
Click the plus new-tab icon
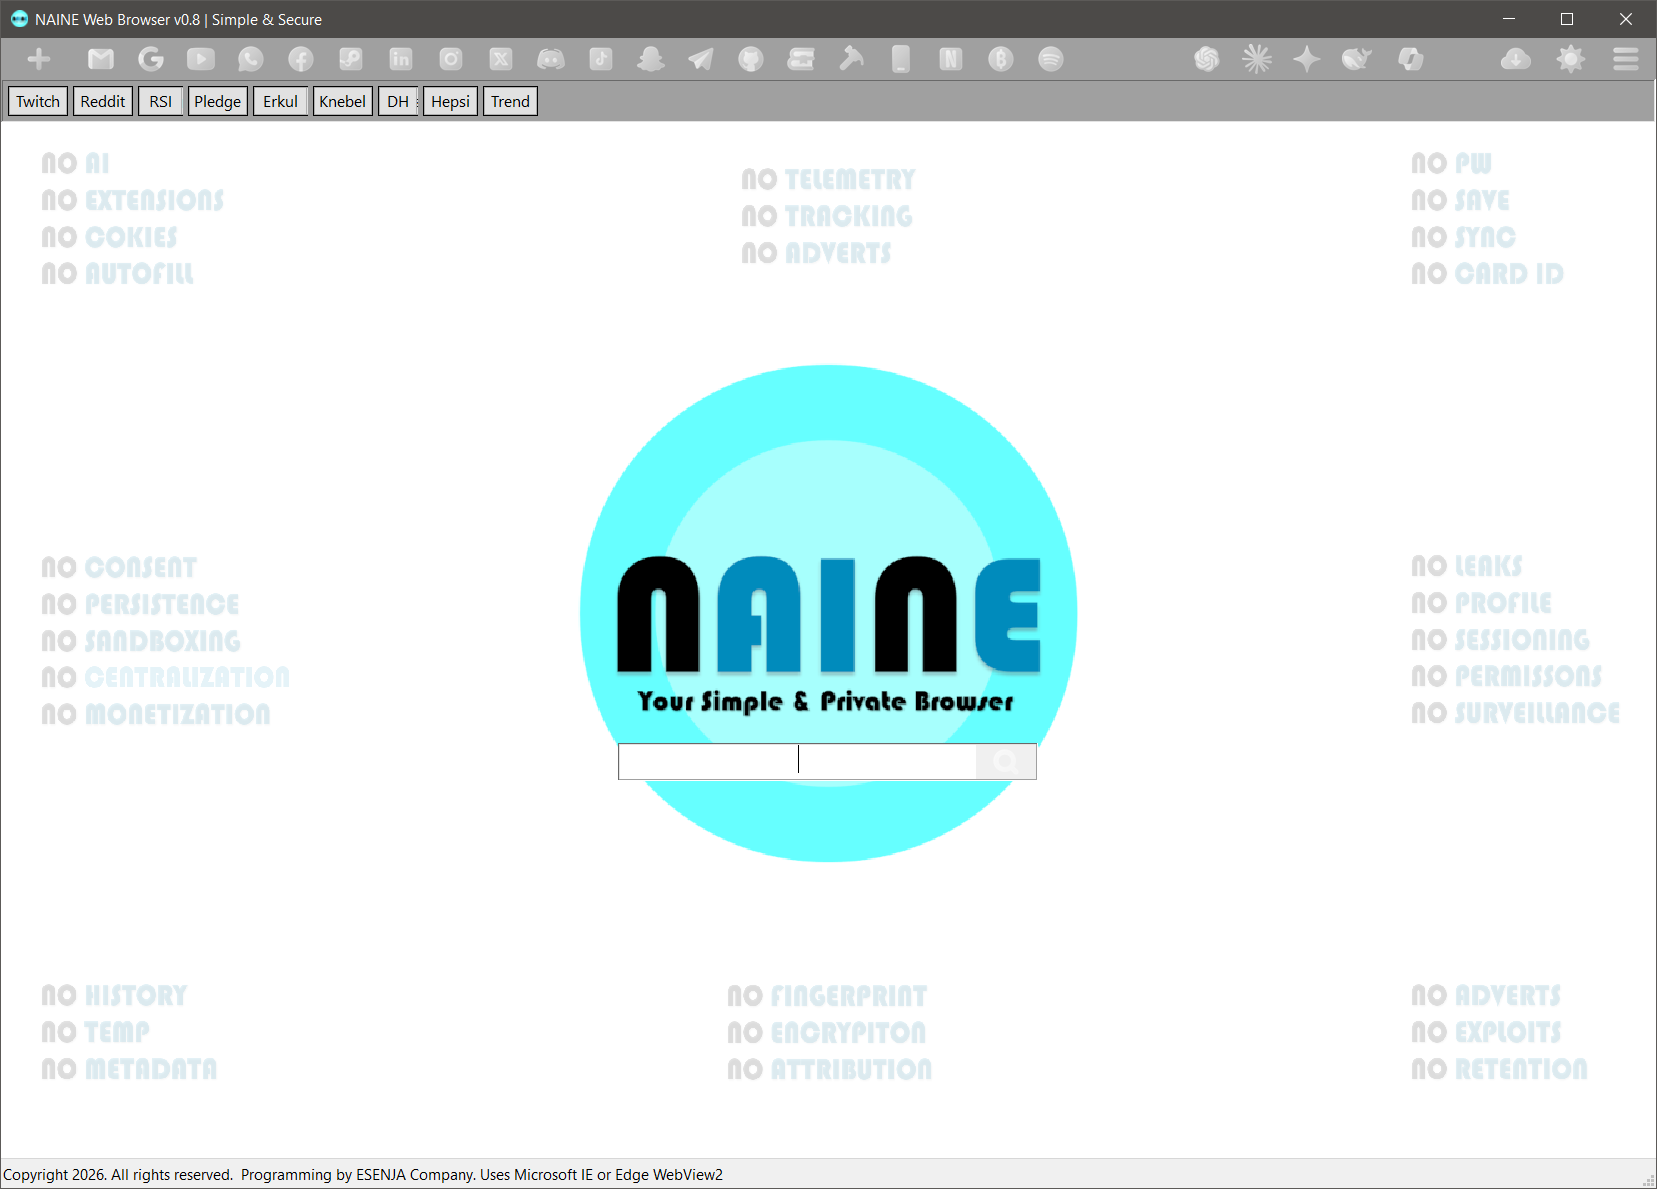click(39, 59)
